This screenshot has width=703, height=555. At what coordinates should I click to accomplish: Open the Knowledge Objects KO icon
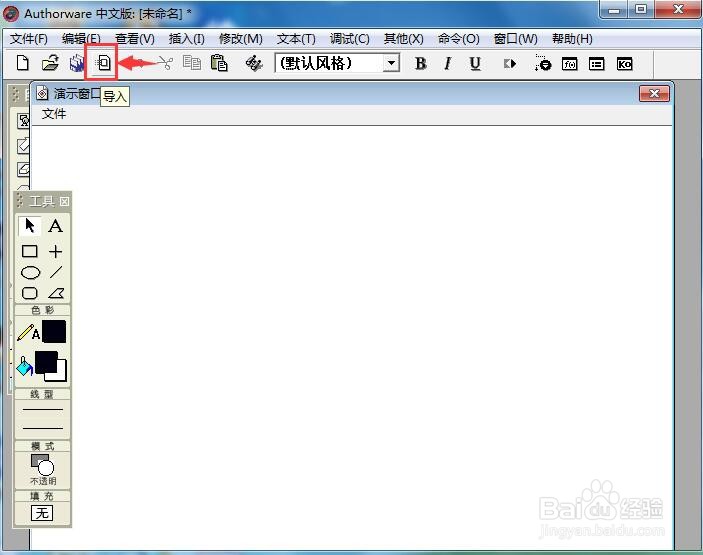pos(624,64)
